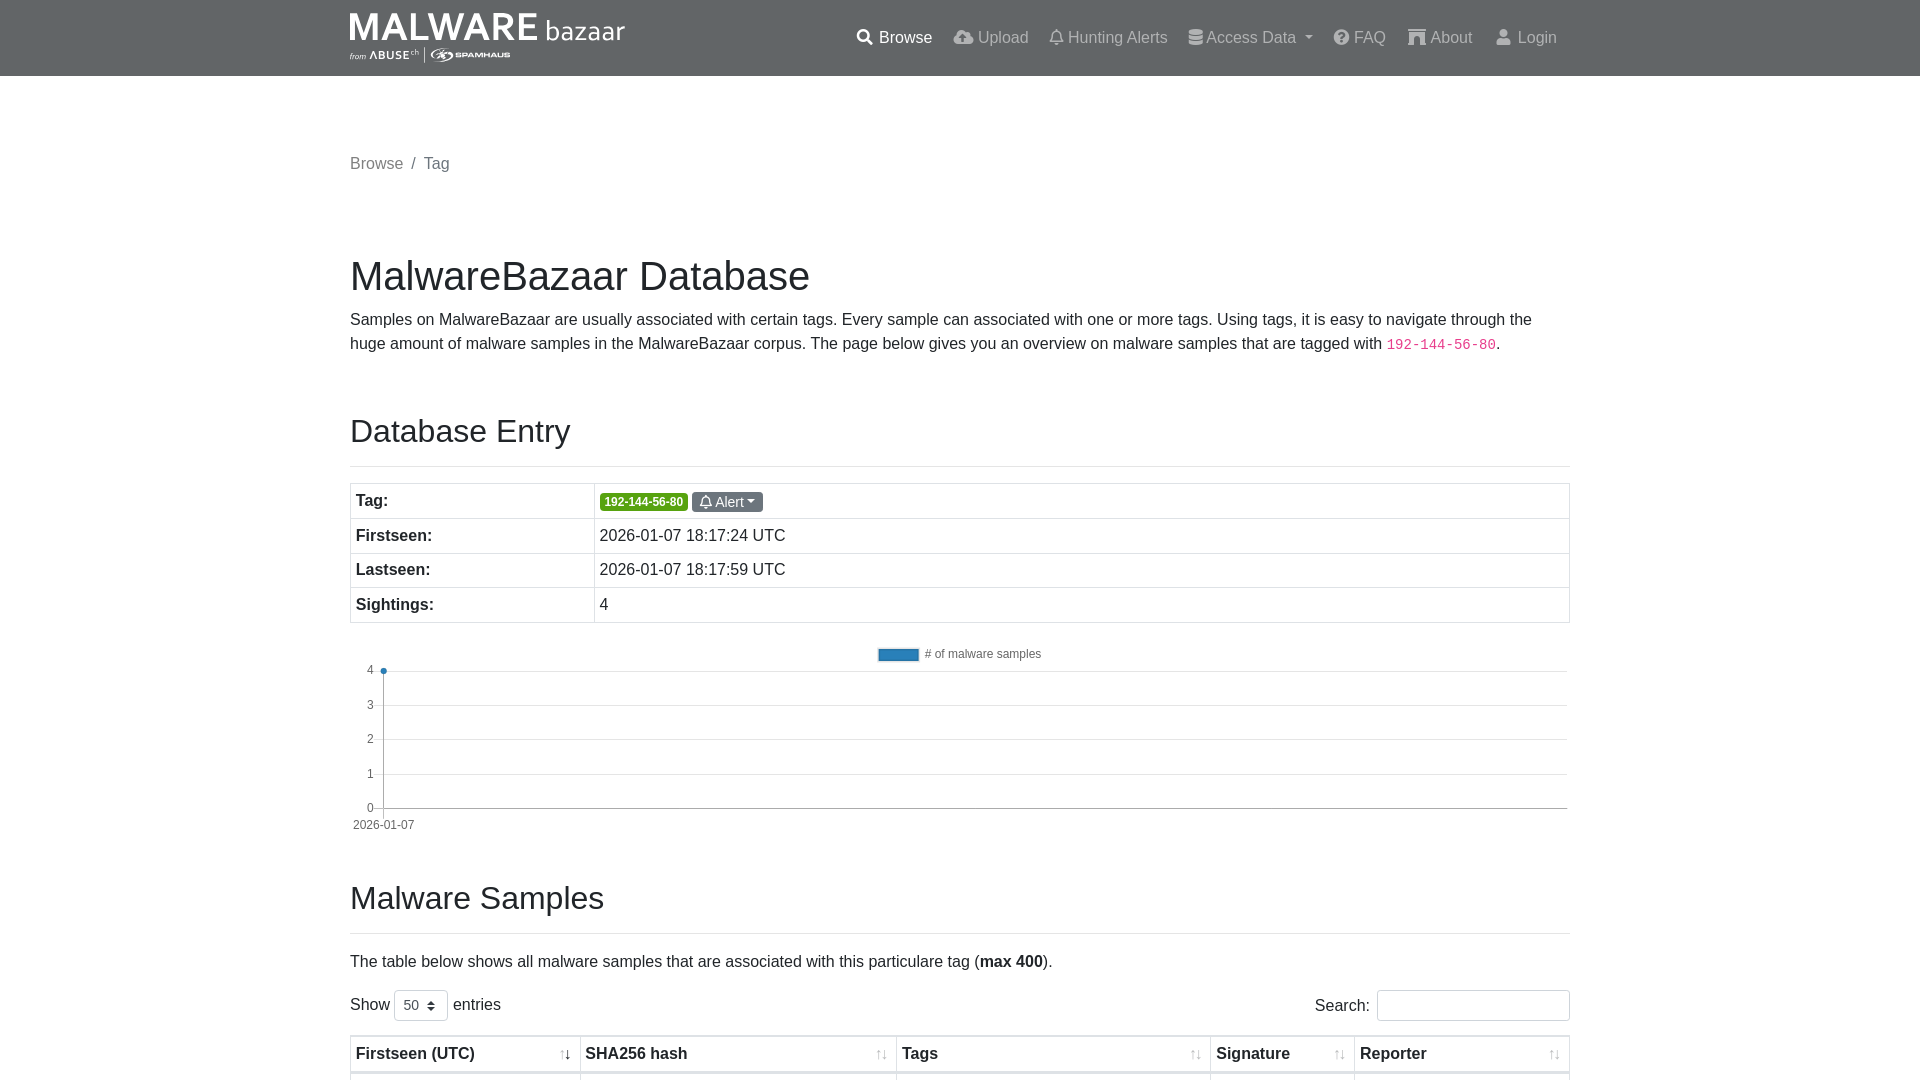Open Upload via the cloud icon
This screenshot has height=1080, width=1920.
pyautogui.click(x=963, y=37)
